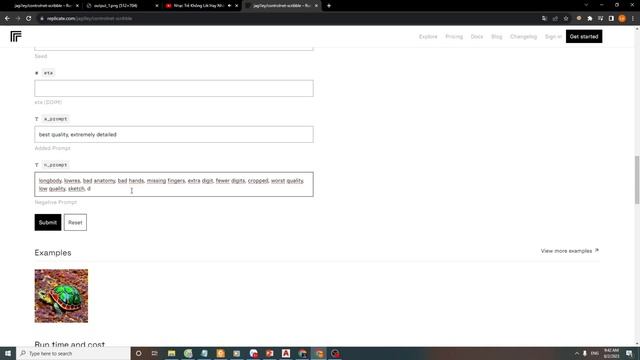Screen dimensions: 640x360
Task: Open the Explore nav link
Action: pos(428,37)
